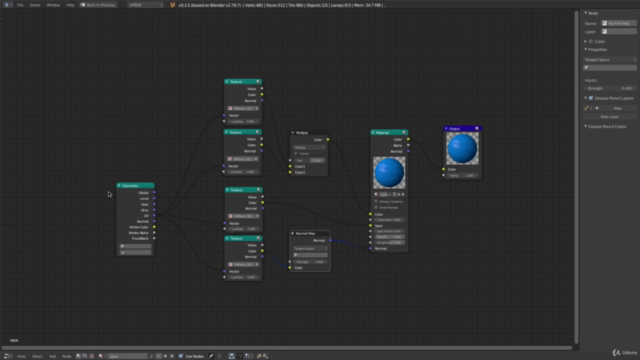Toggle the Grease Pencil Layers checkbox

click(x=591, y=98)
